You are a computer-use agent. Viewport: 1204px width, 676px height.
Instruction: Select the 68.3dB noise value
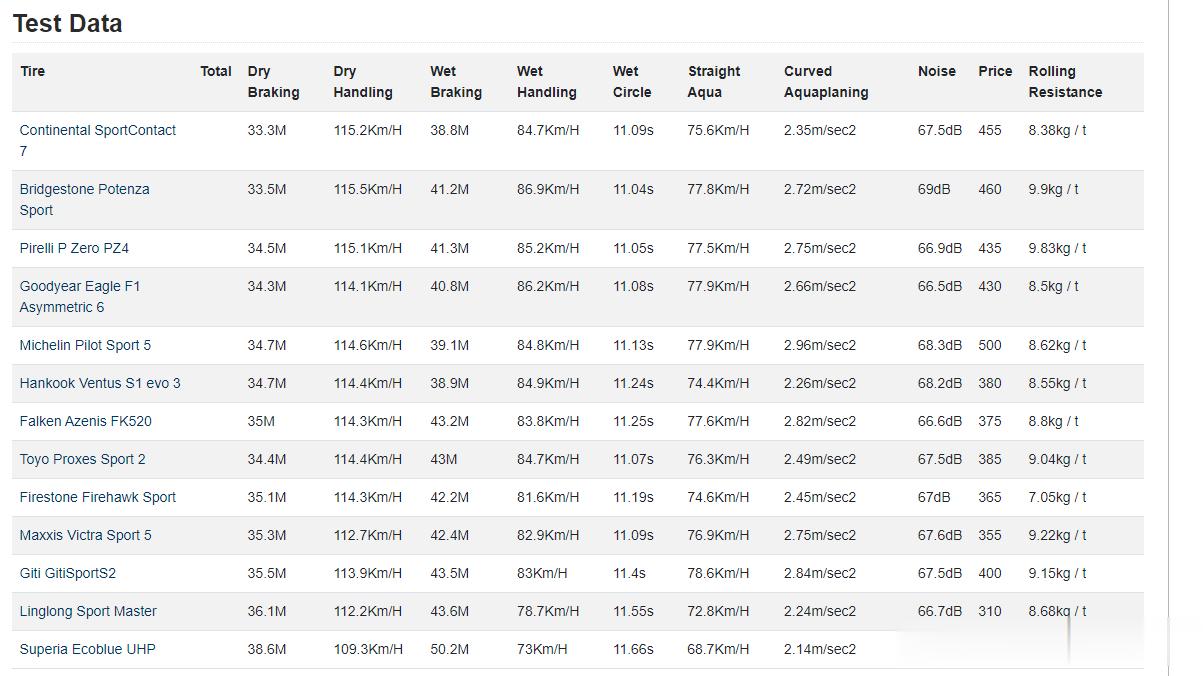click(940, 345)
